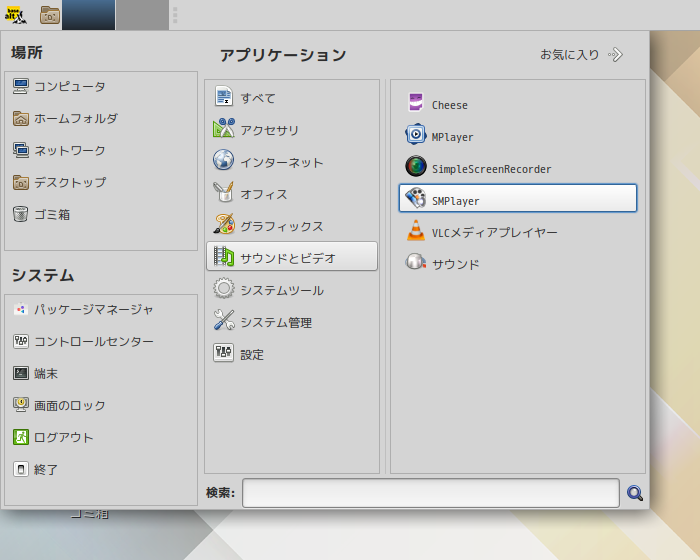Choose システムツール category label
Screen dimensions: 700x560
pyautogui.click(x=282, y=291)
